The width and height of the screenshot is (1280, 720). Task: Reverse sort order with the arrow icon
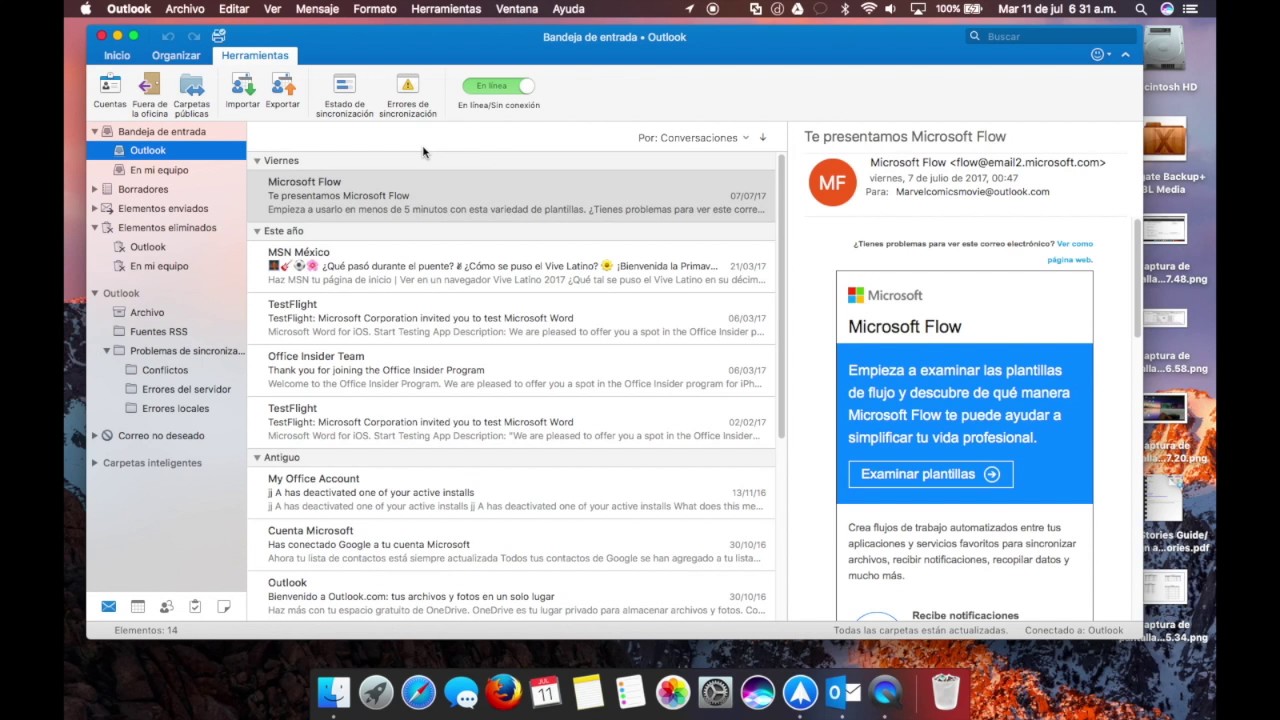(x=763, y=138)
